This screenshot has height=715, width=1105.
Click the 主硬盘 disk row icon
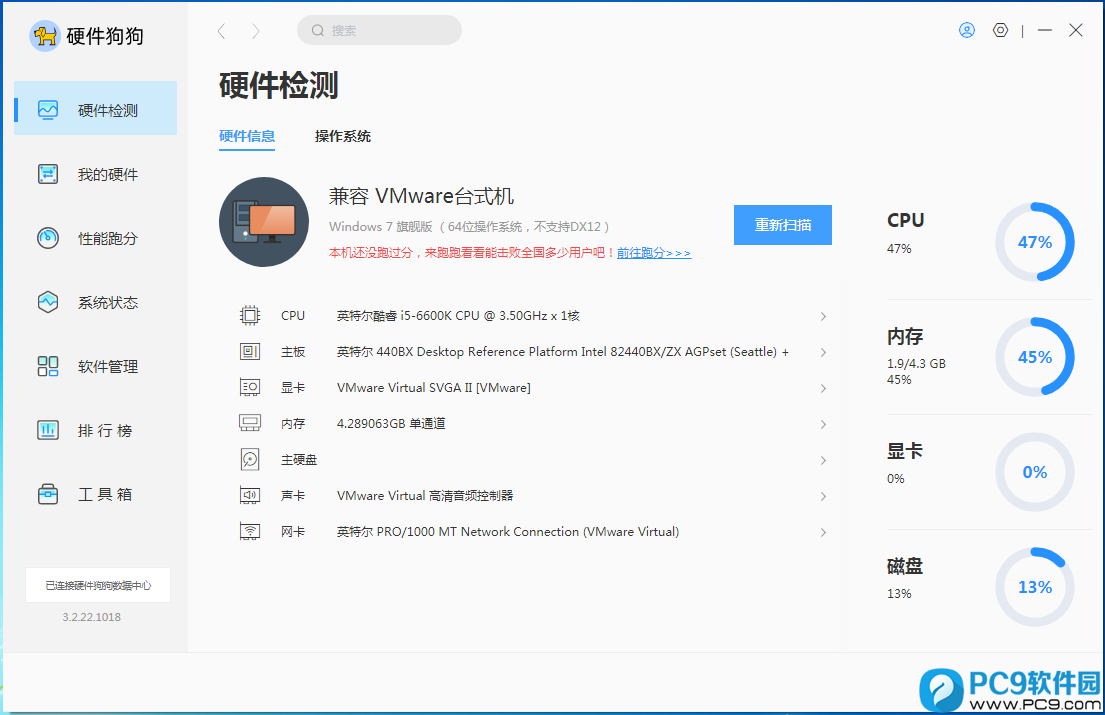249,459
